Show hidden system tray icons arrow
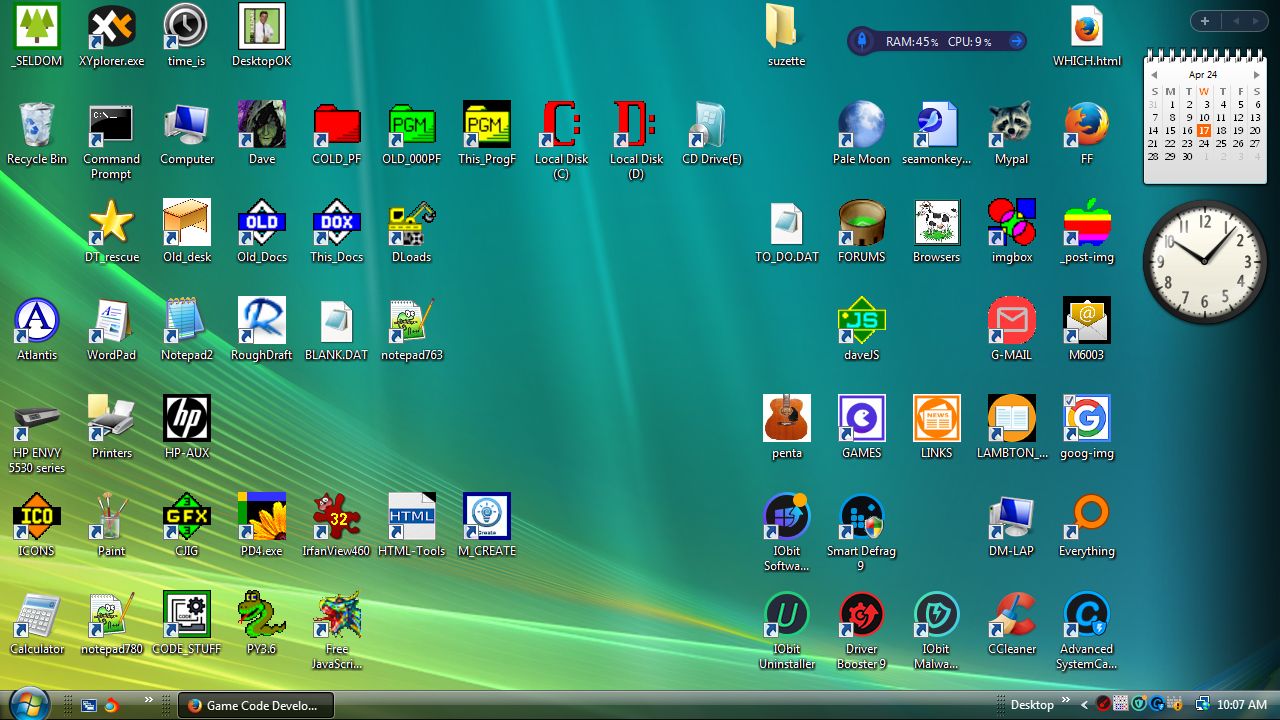Screen dimensions: 1280x720 (x=1085, y=705)
